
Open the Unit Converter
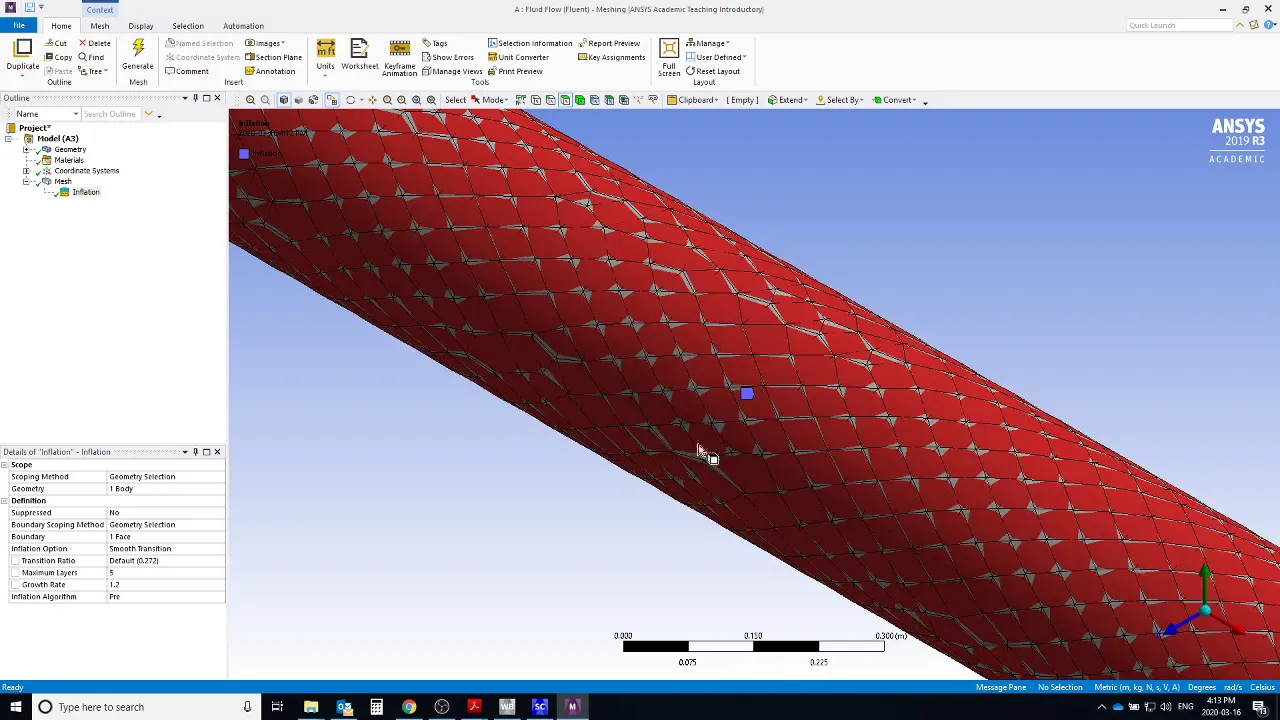coord(518,57)
